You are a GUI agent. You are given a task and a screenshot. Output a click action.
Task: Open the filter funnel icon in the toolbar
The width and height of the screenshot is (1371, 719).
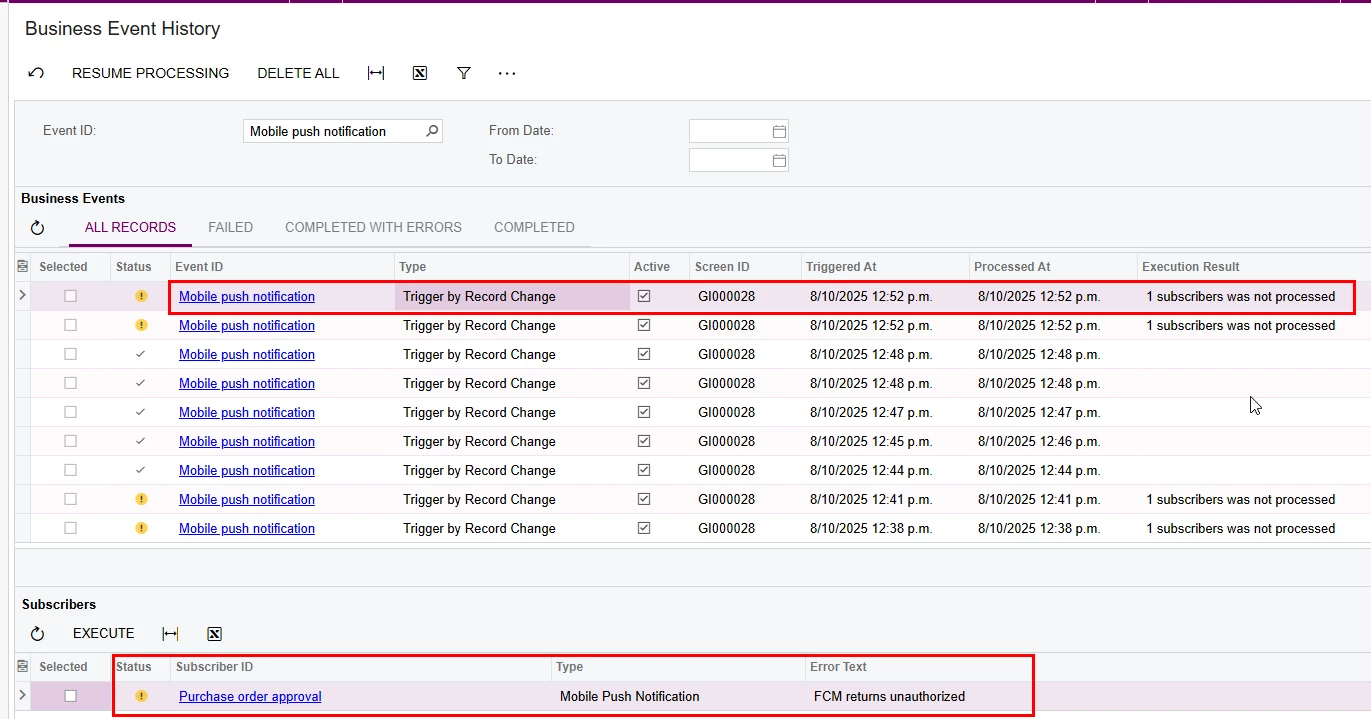pos(464,73)
